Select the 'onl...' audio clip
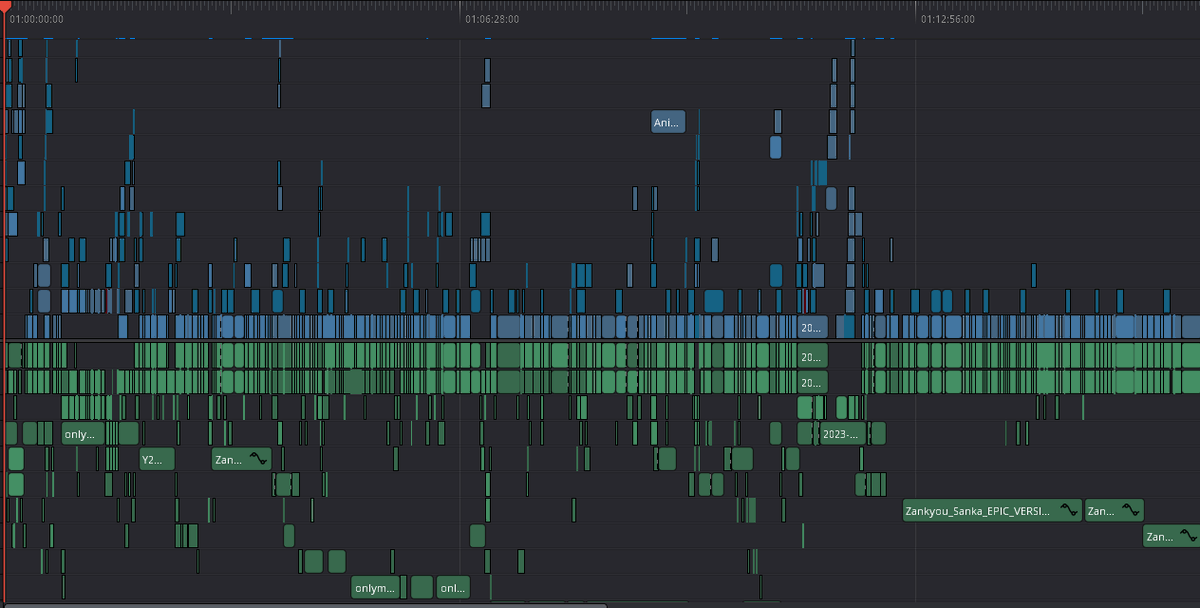The image size is (1200, 608). pyautogui.click(x=452, y=588)
